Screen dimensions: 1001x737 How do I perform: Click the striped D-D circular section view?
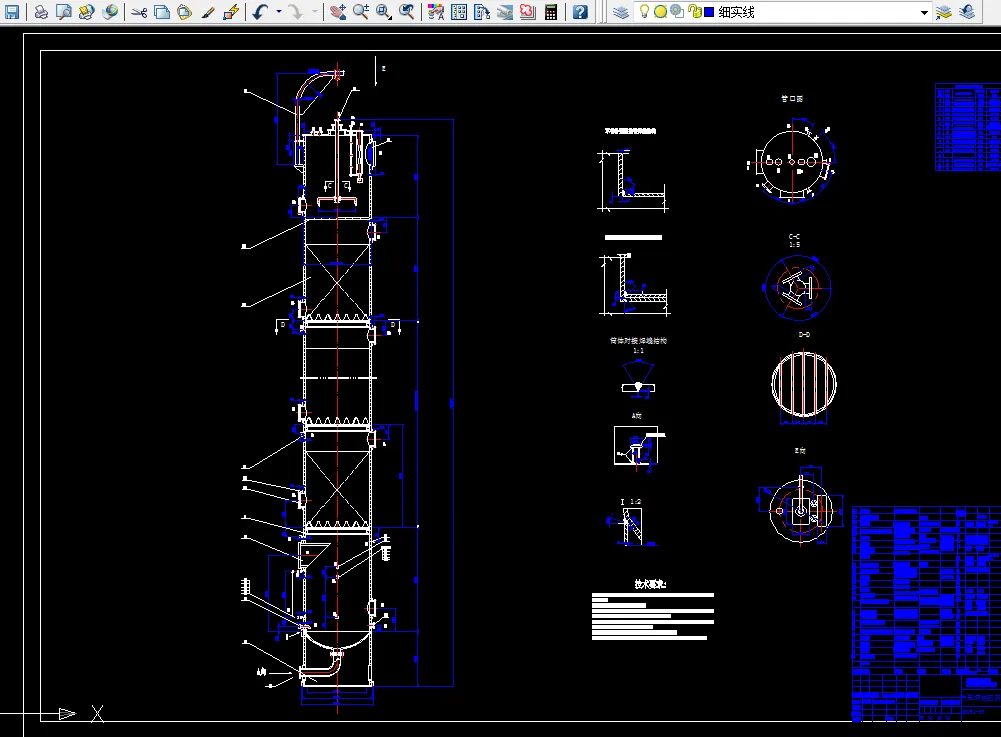point(804,384)
